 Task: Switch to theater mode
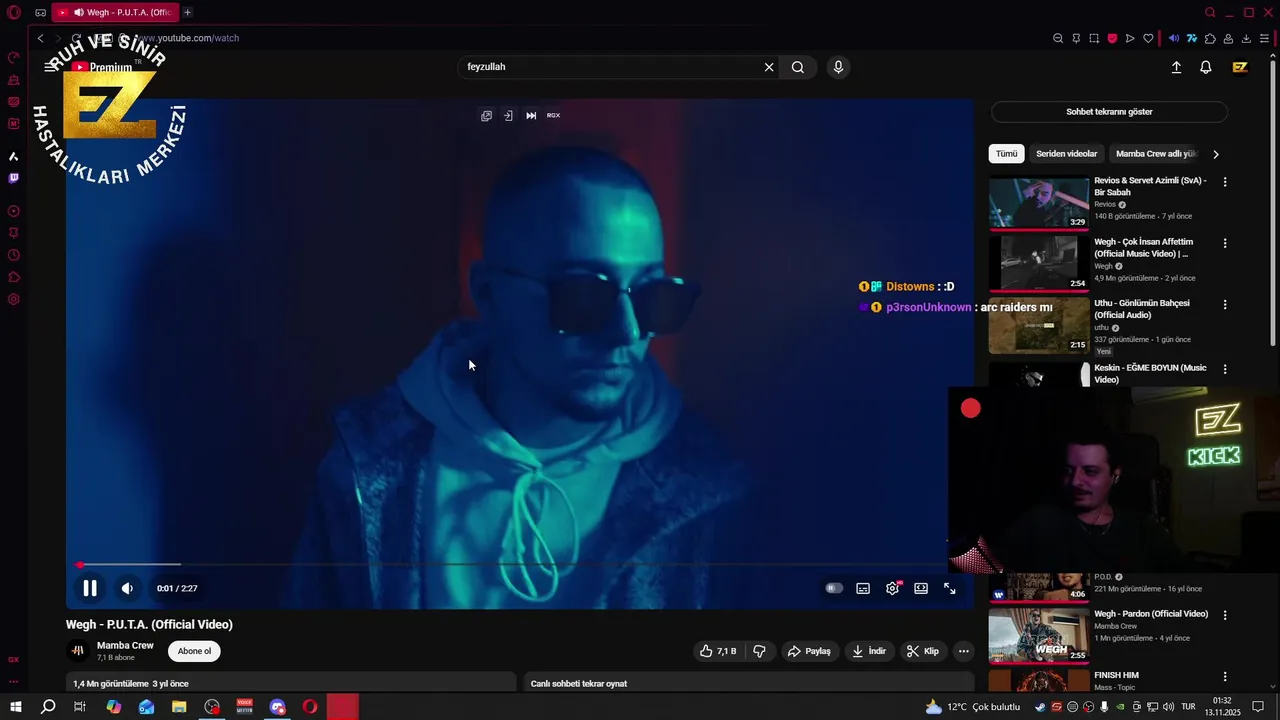(x=921, y=588)
